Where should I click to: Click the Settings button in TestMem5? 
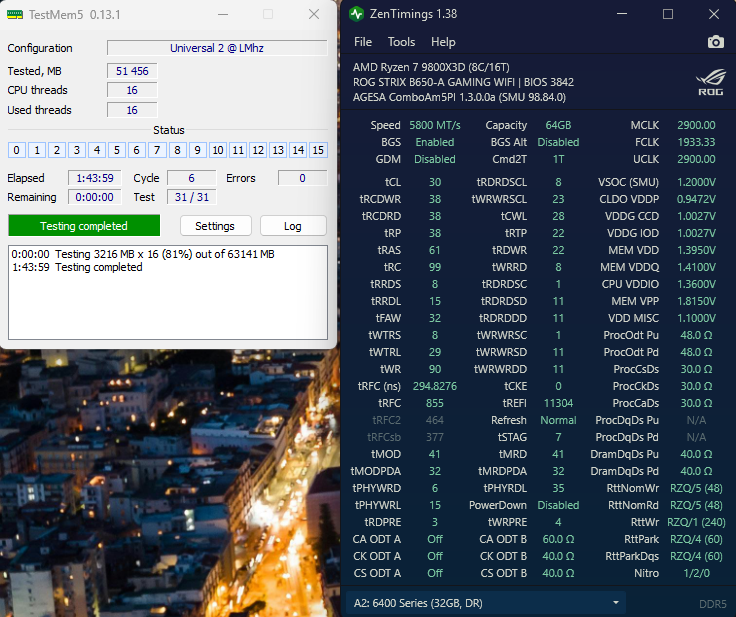(215, 226)
